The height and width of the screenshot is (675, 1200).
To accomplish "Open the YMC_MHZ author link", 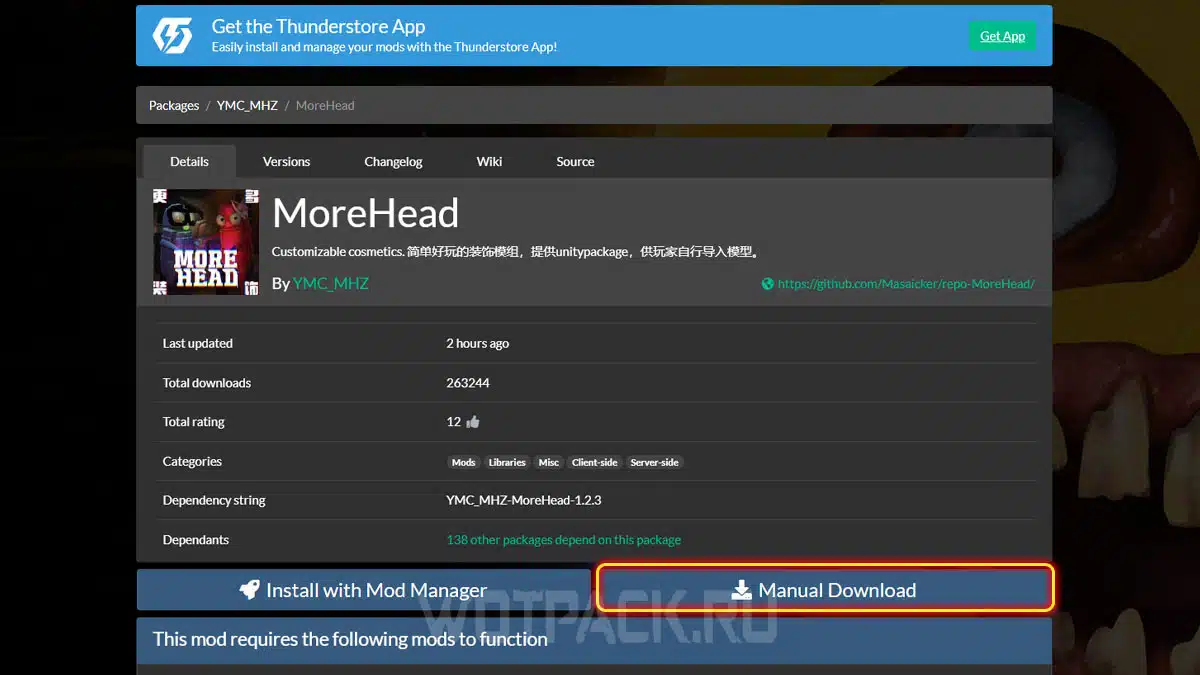I will (x=331, y=283).
